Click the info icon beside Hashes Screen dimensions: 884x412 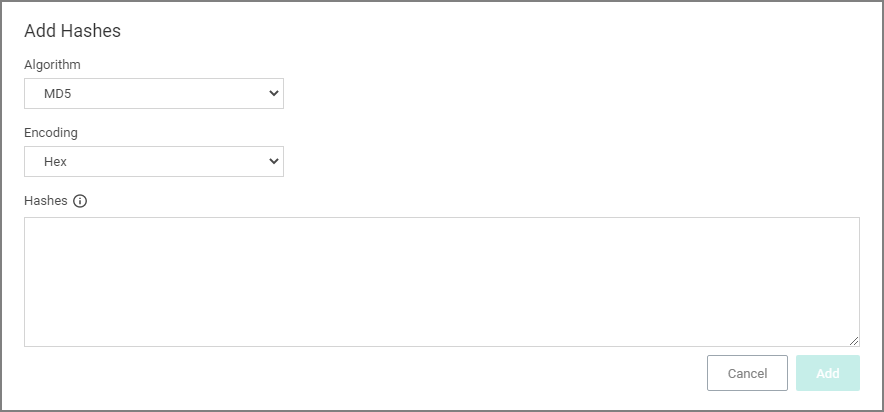80,201
